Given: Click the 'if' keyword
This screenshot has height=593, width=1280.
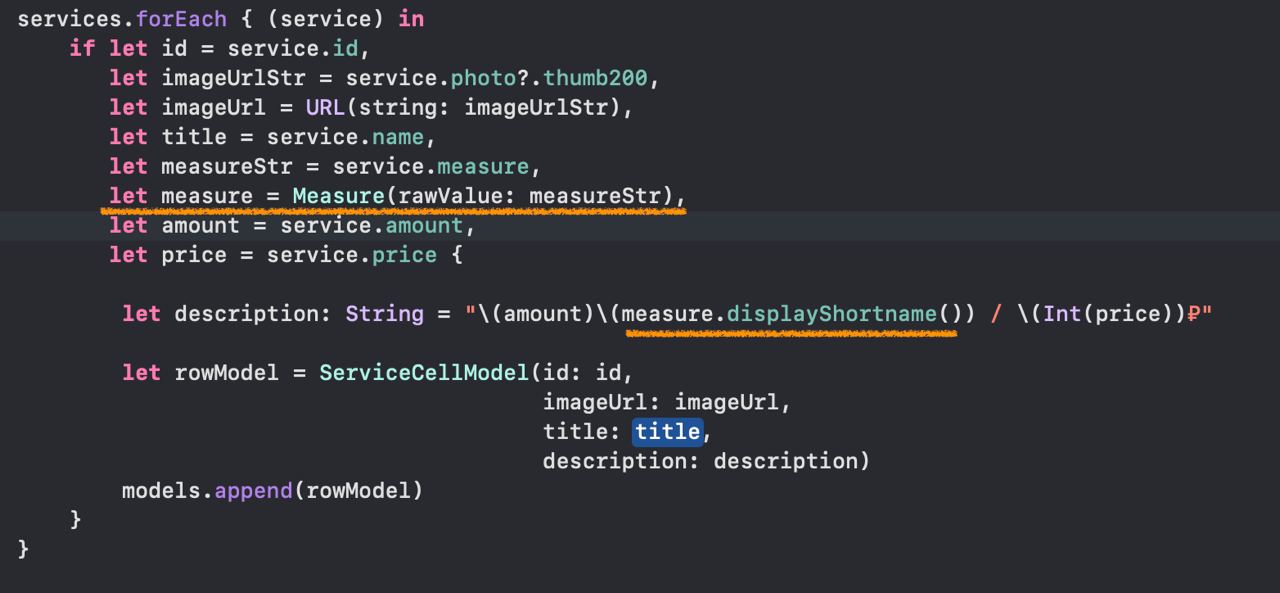Looking at the screenshot, I should click(82, 48).
